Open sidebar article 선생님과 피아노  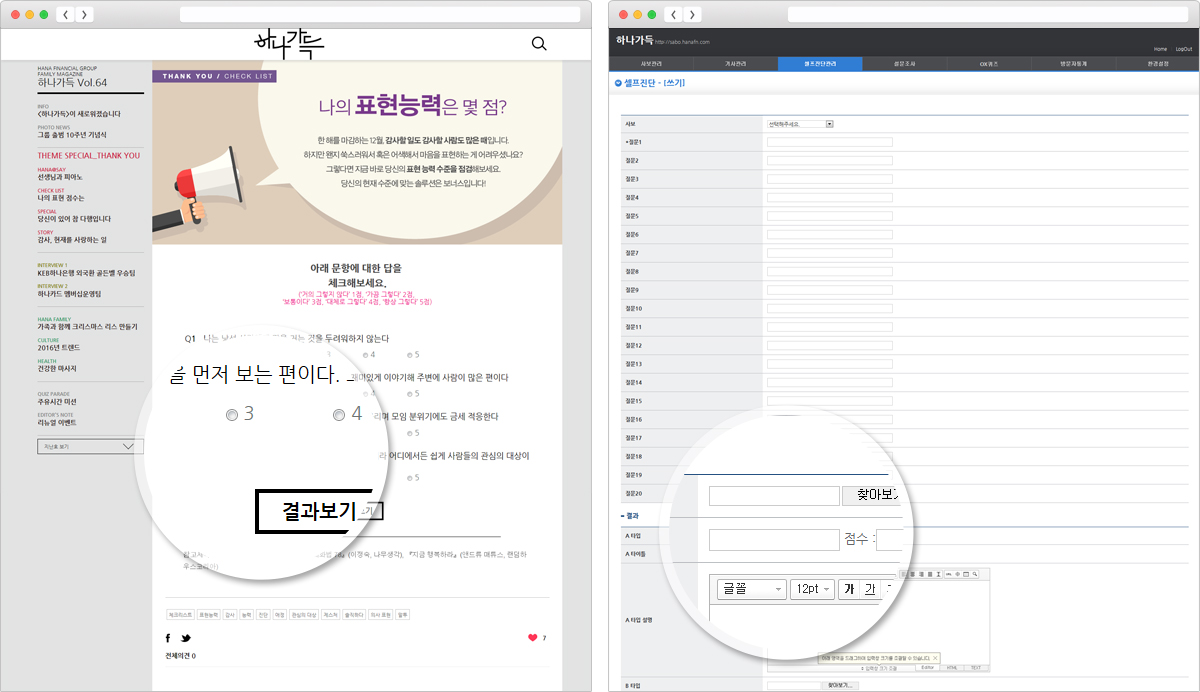(60, 176)
